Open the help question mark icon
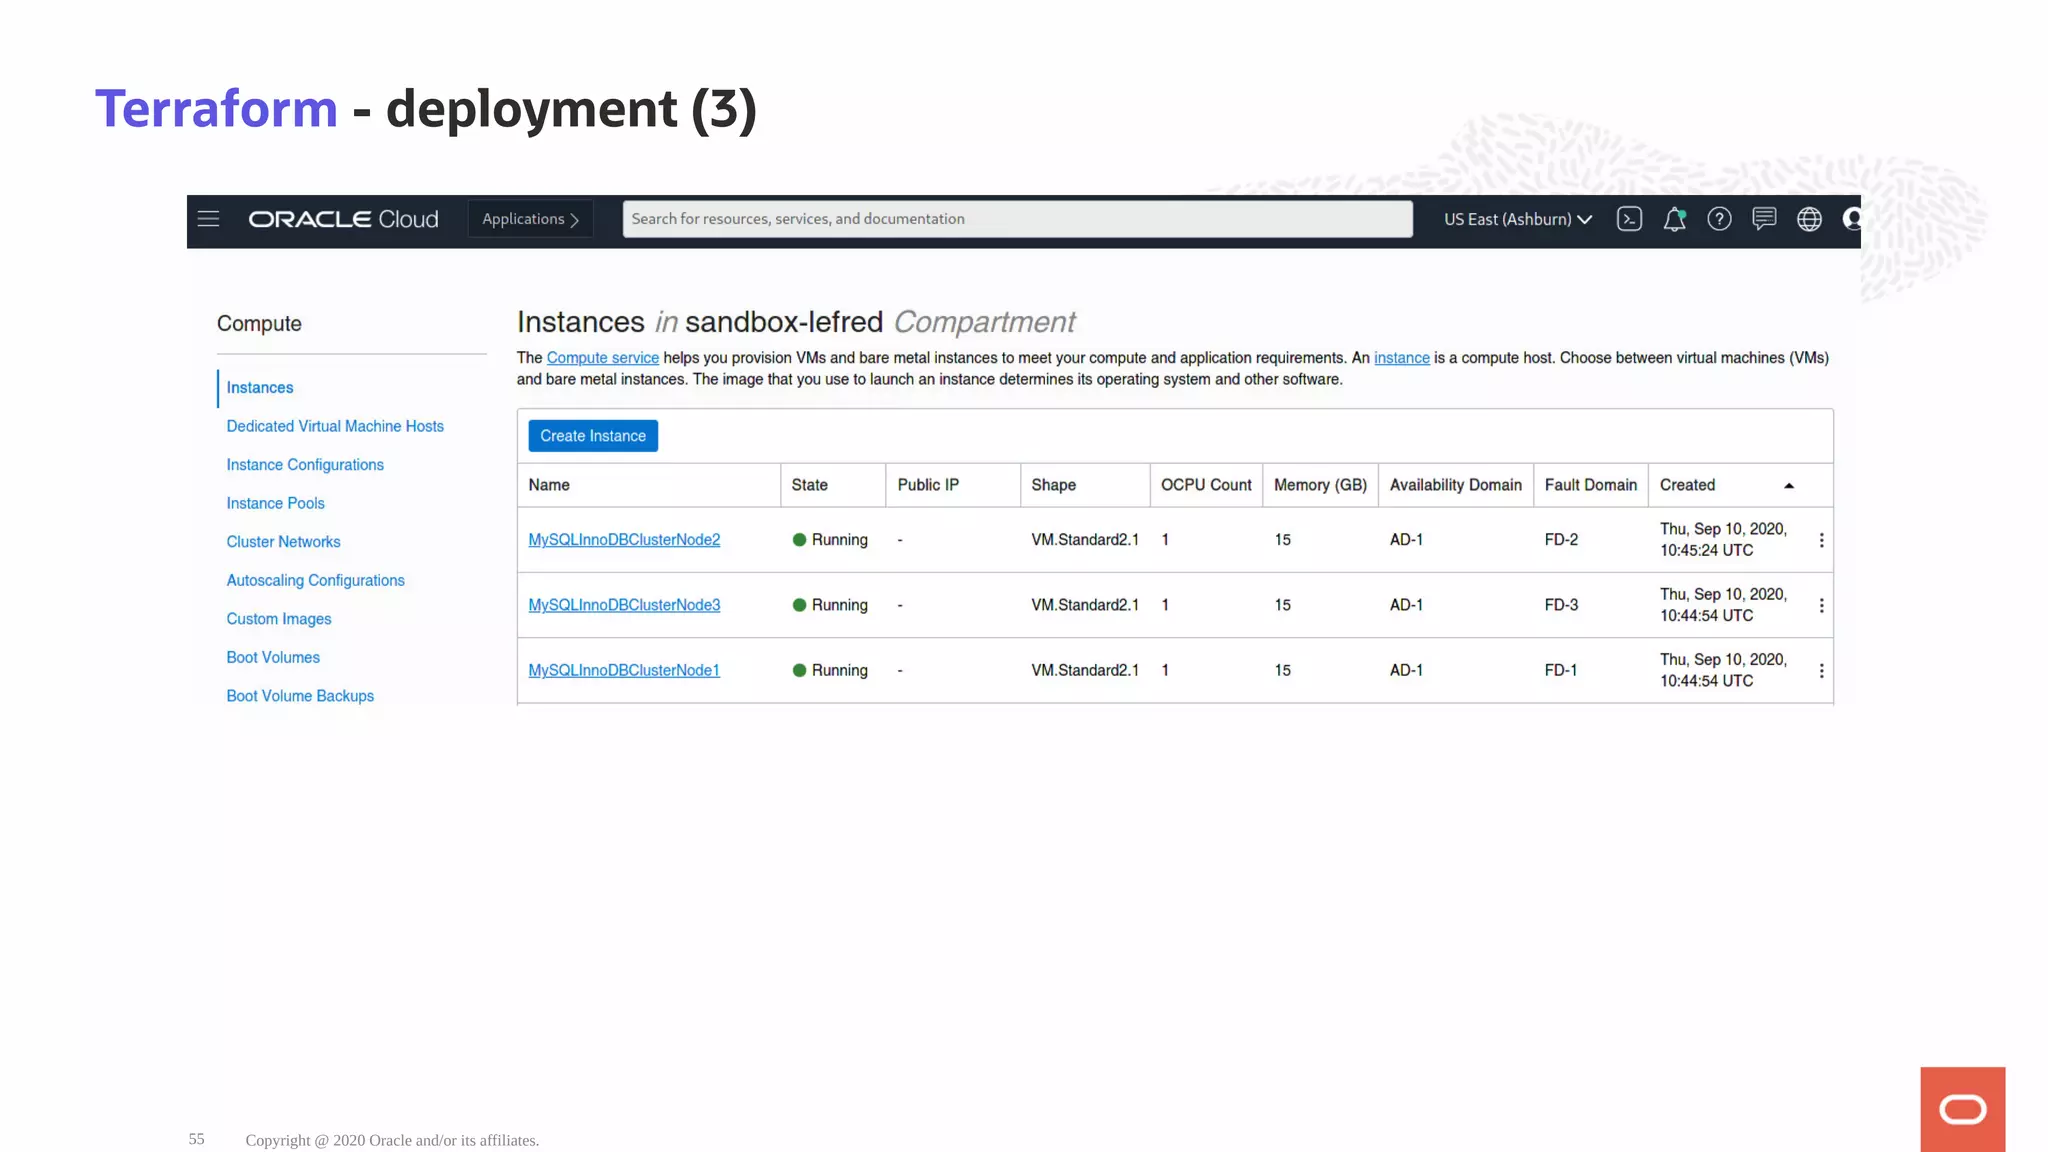The image size is (2048, 1152). pos(1719,219)
